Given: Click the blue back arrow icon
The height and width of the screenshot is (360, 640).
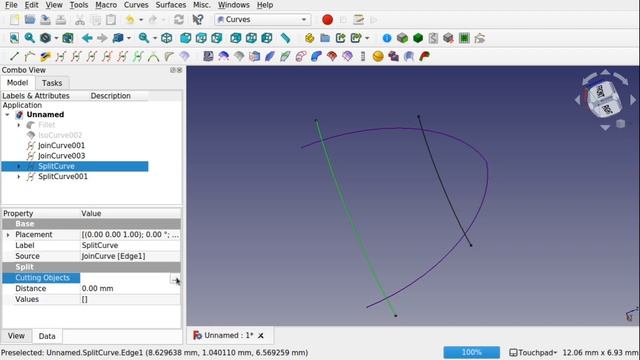Looking at the screenshot, I should [x=87, y=38].
